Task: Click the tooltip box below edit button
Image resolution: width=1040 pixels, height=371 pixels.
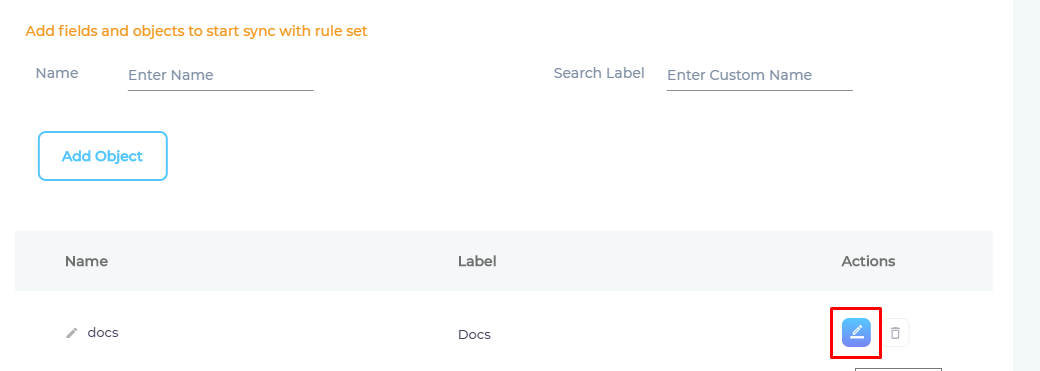Action: [898, 369]
